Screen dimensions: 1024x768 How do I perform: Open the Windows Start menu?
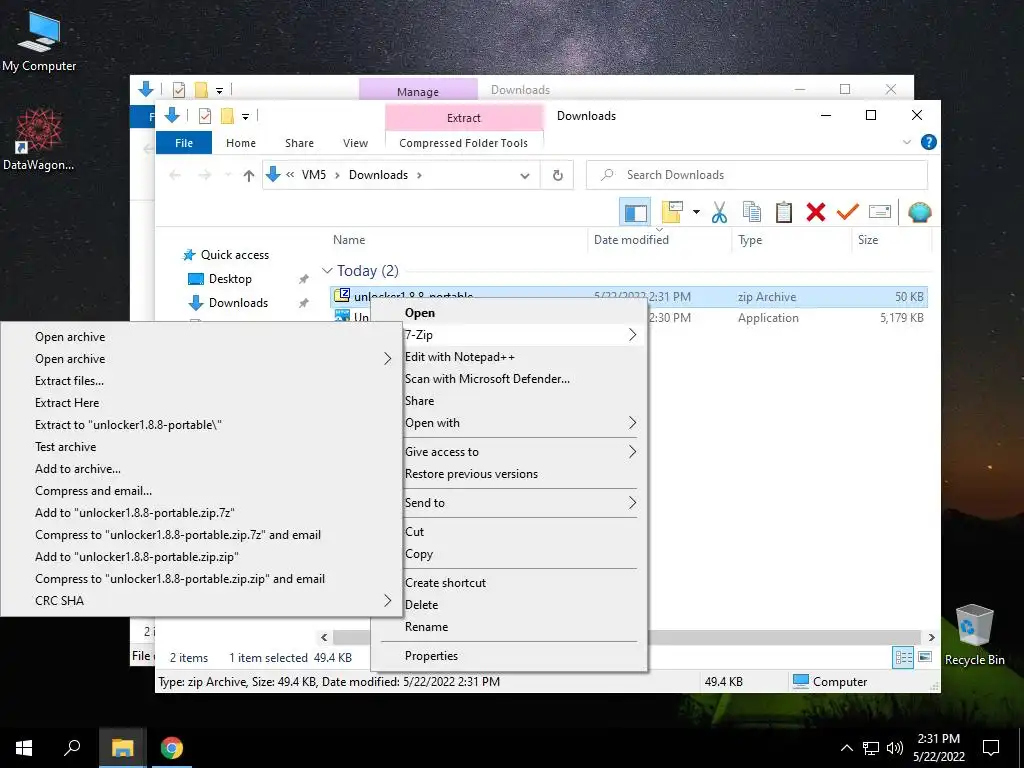tap(24, 747)
